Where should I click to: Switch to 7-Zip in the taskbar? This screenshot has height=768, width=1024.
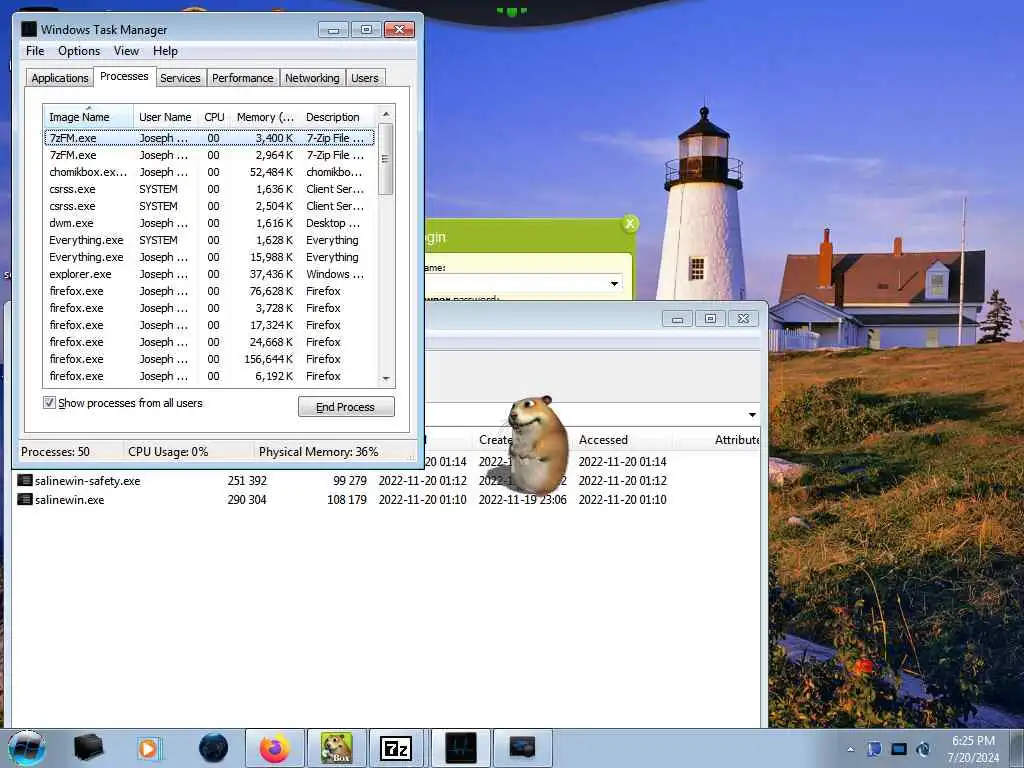click(396, 748)
